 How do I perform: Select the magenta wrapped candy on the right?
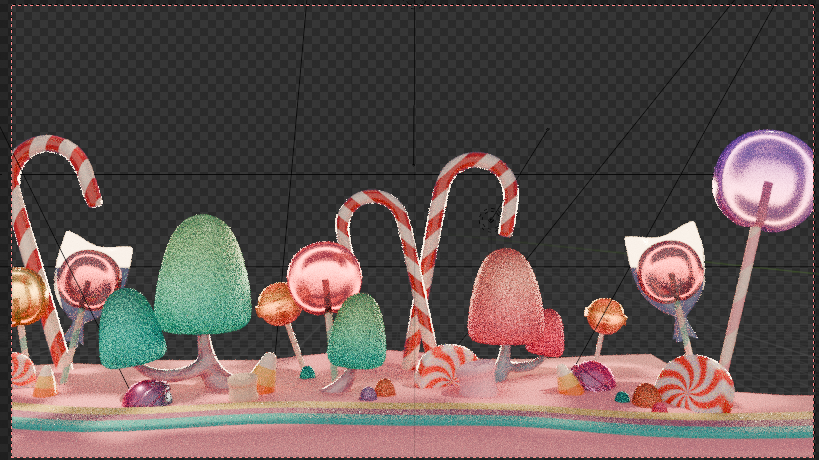[x=593, y=376]
